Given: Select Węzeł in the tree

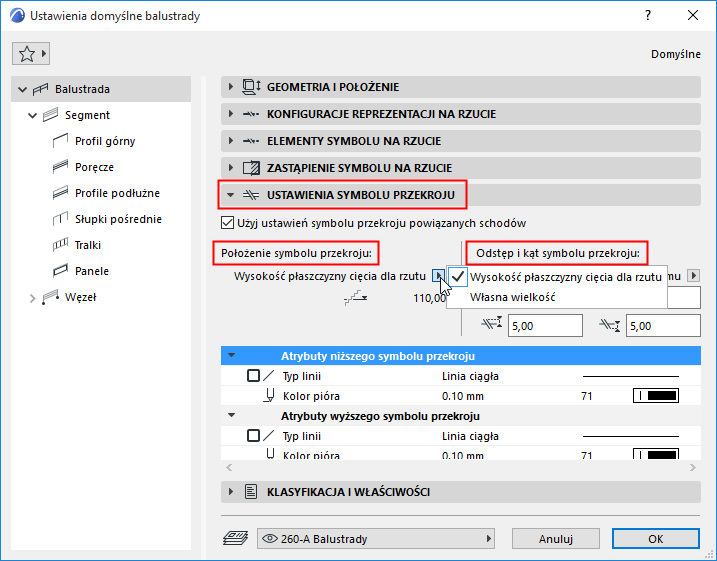Looking at the screenshot, I should 81,297.
